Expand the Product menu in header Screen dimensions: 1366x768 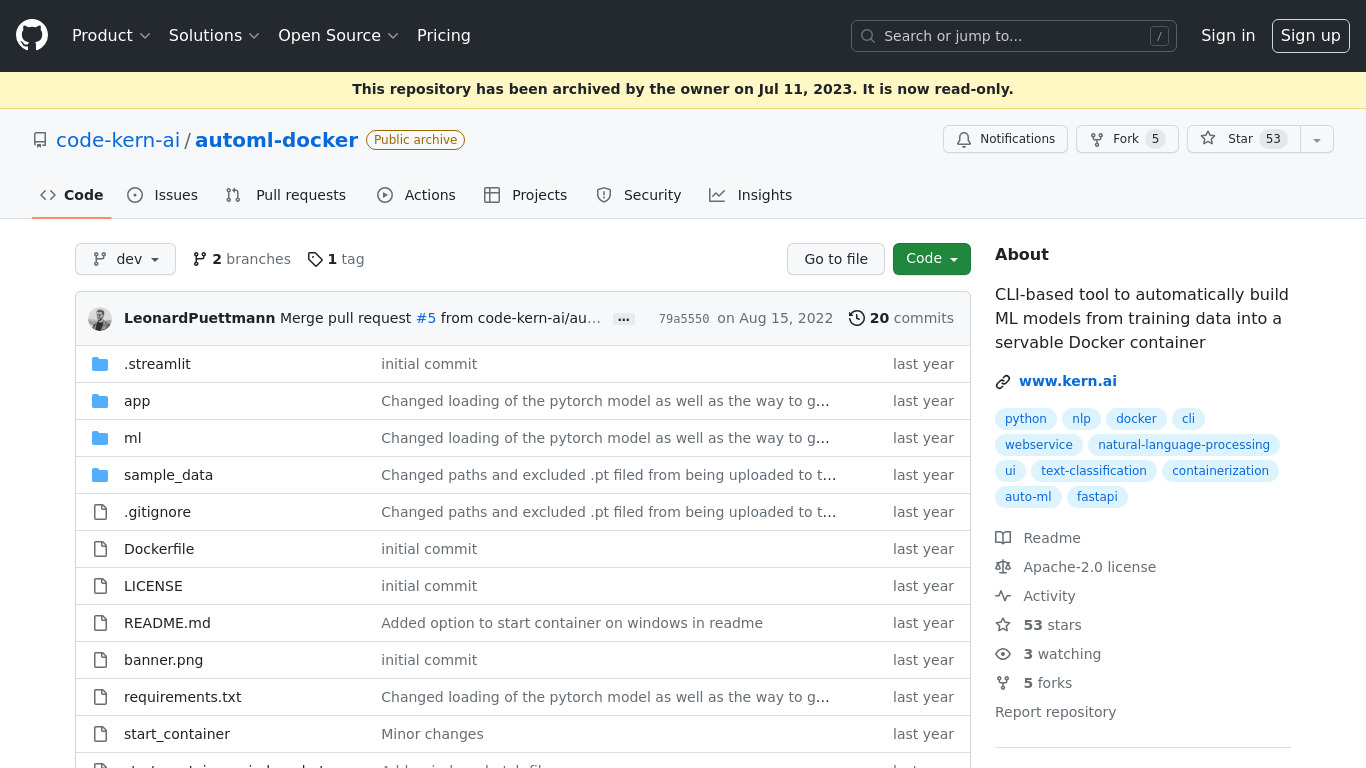coord(111,36)
